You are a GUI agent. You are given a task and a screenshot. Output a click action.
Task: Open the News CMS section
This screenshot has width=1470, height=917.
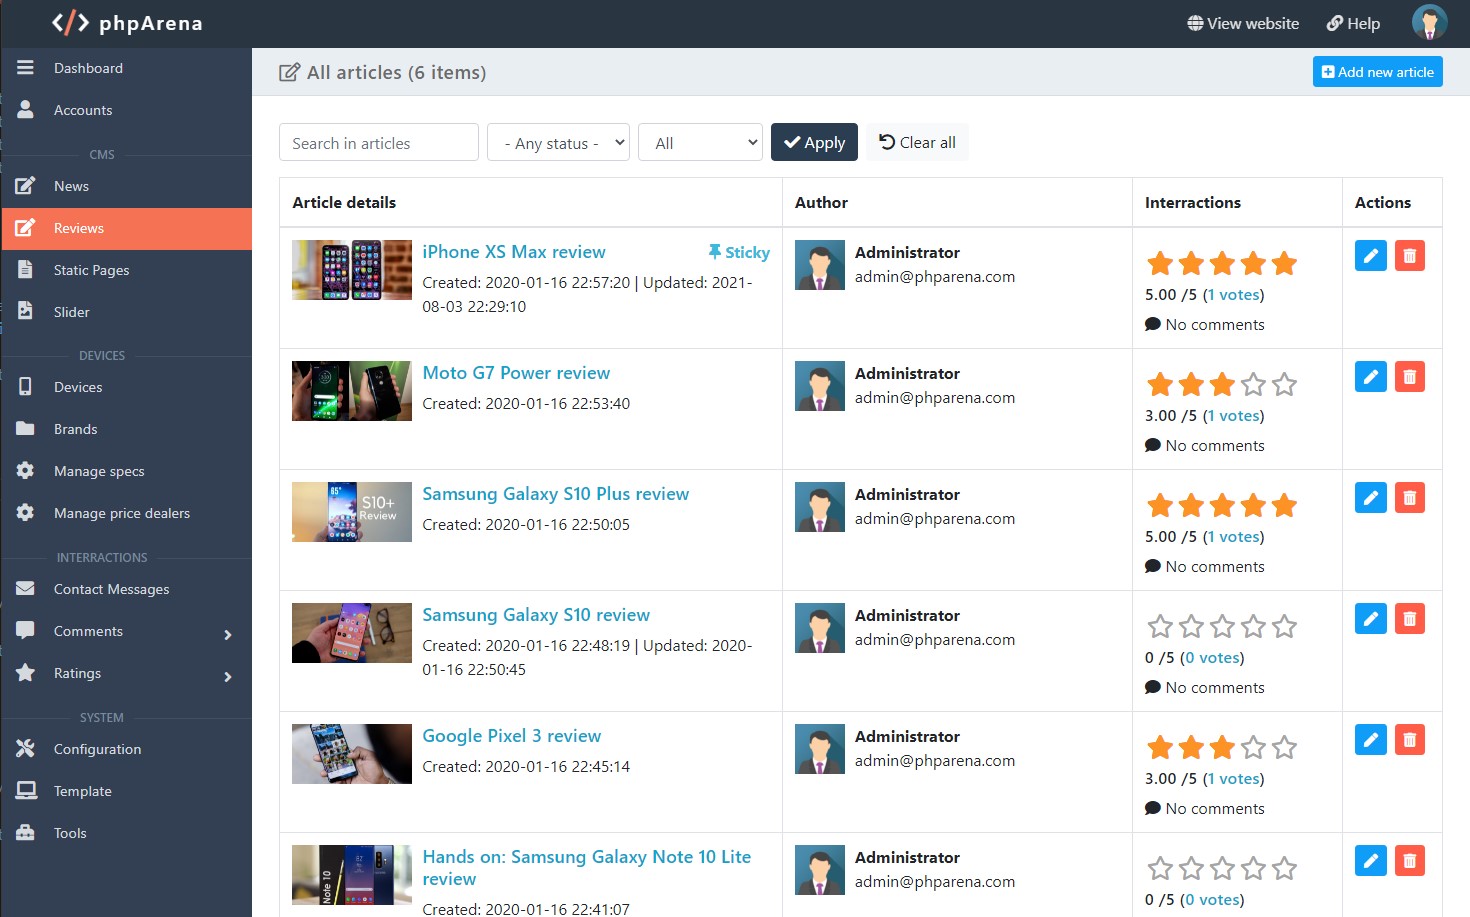click(71, 186)
